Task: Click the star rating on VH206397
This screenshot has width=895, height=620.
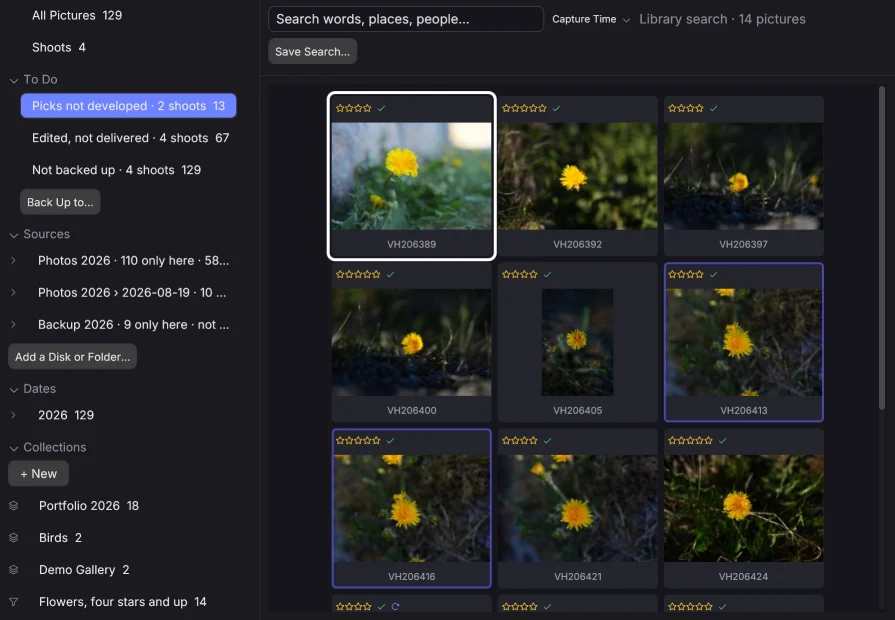Action: pyautogui.click(x=686, y=108)
